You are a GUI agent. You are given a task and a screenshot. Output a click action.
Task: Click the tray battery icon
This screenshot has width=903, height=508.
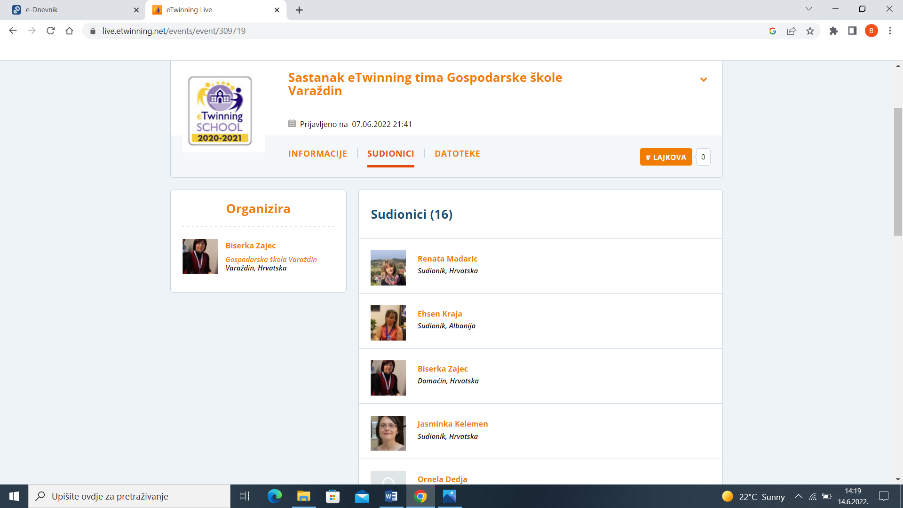click(x=827, y=496)
